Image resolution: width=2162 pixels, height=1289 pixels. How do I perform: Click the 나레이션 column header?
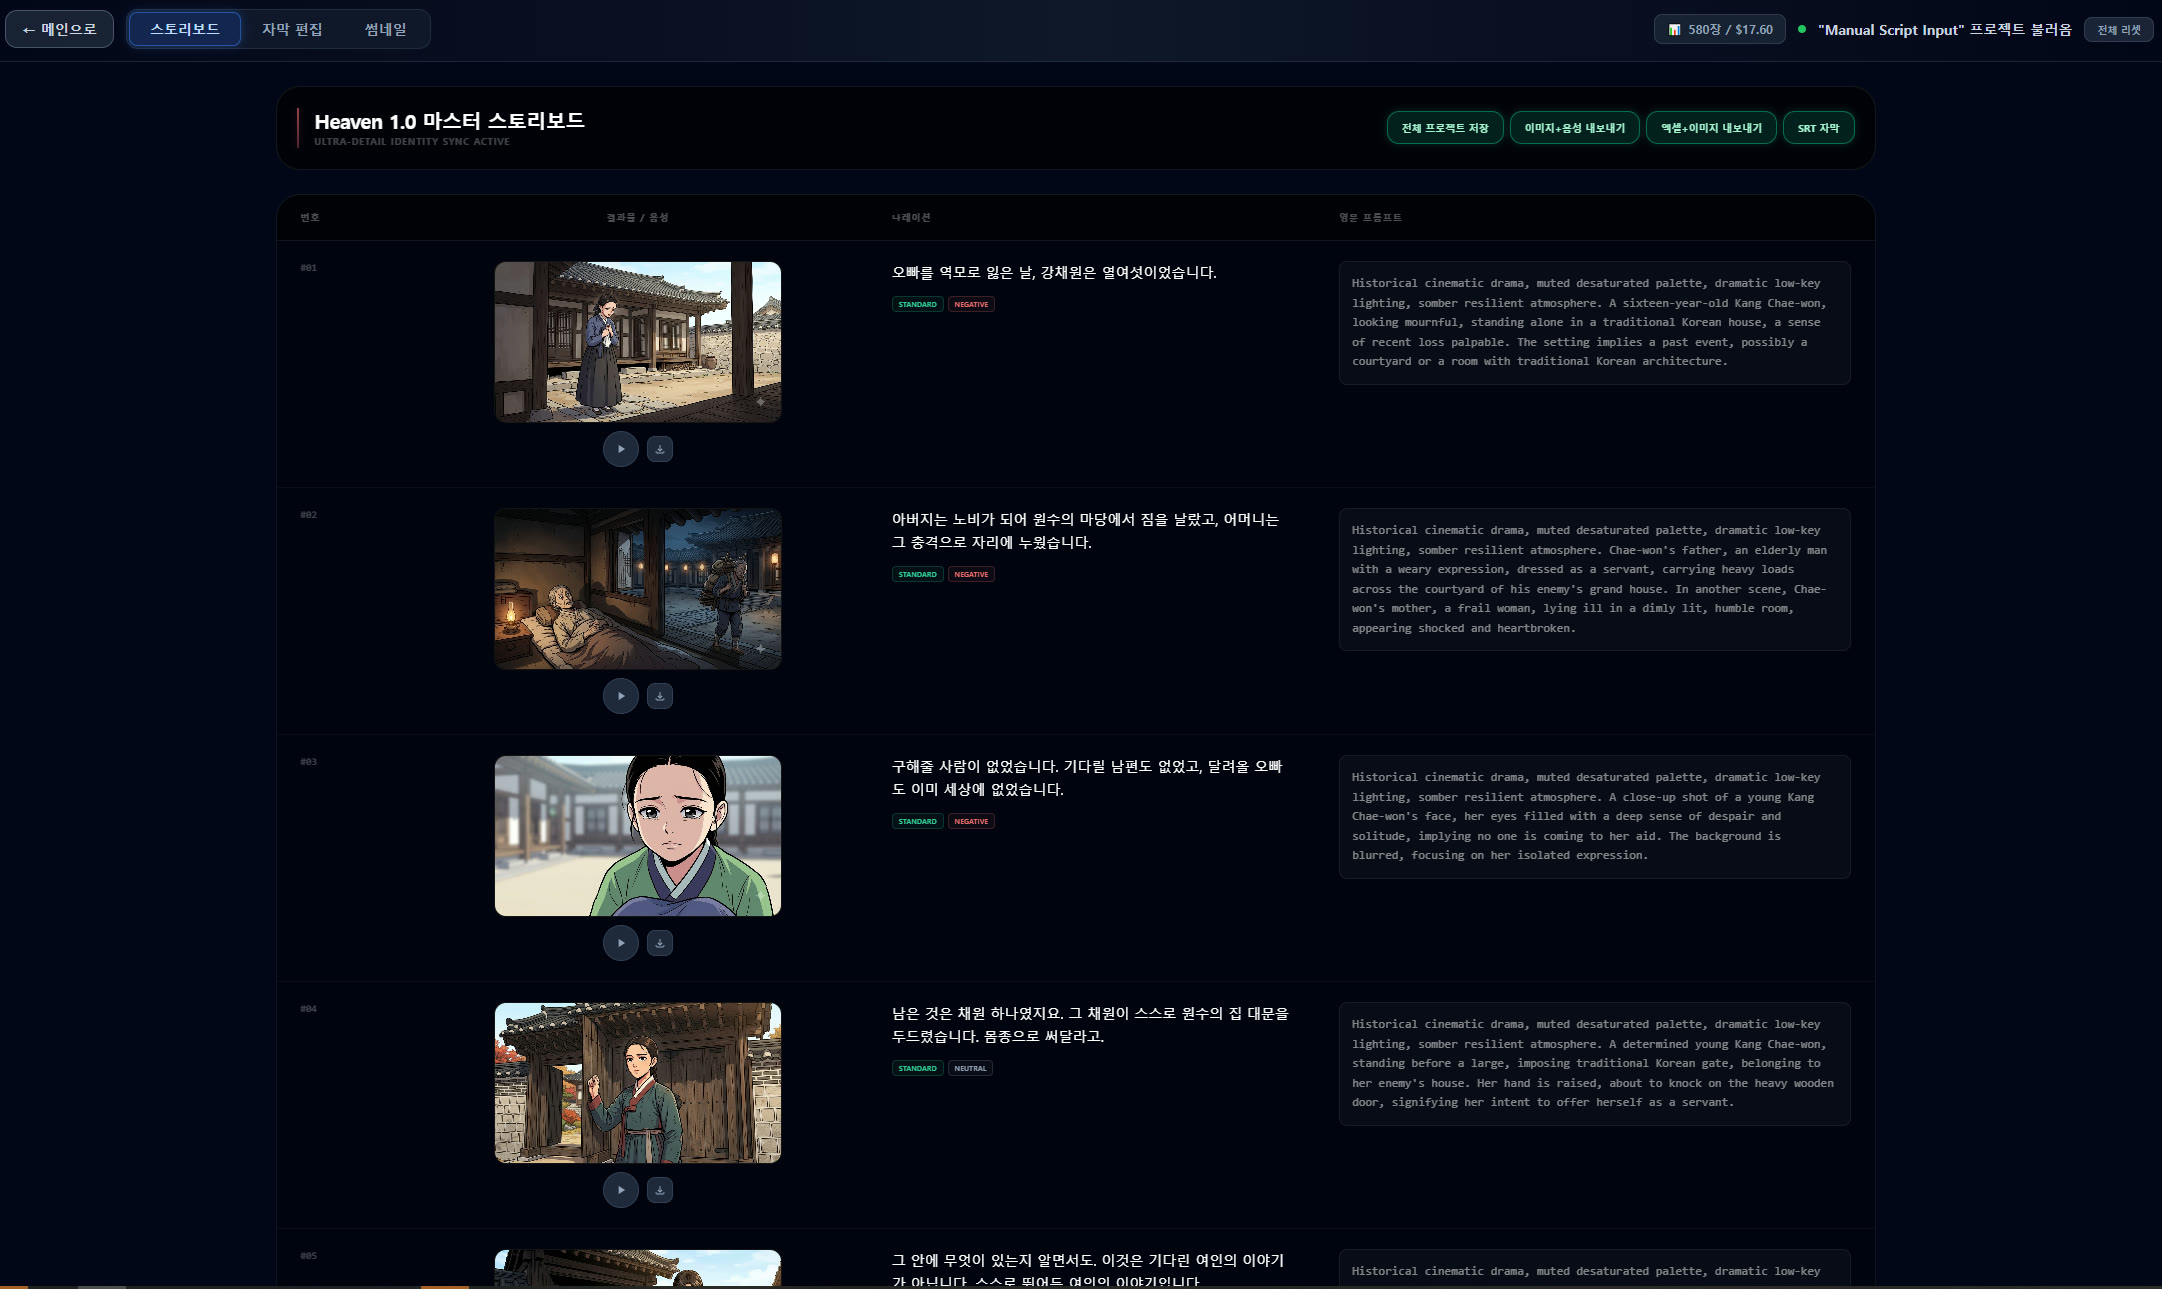click(911, 217)
